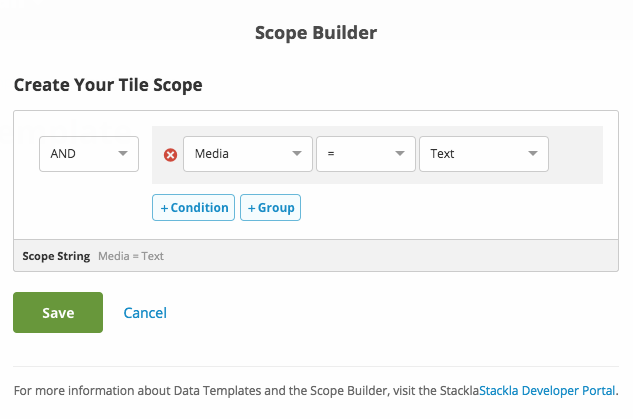Click the Scope Builder title
The width and height of the screenshot is (633, 419).
[x=316, y=32]
